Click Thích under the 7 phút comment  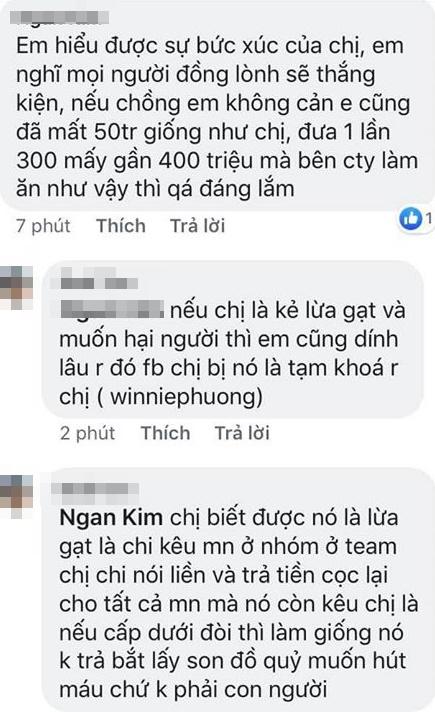pyautogui.click(x=121, y=226)
